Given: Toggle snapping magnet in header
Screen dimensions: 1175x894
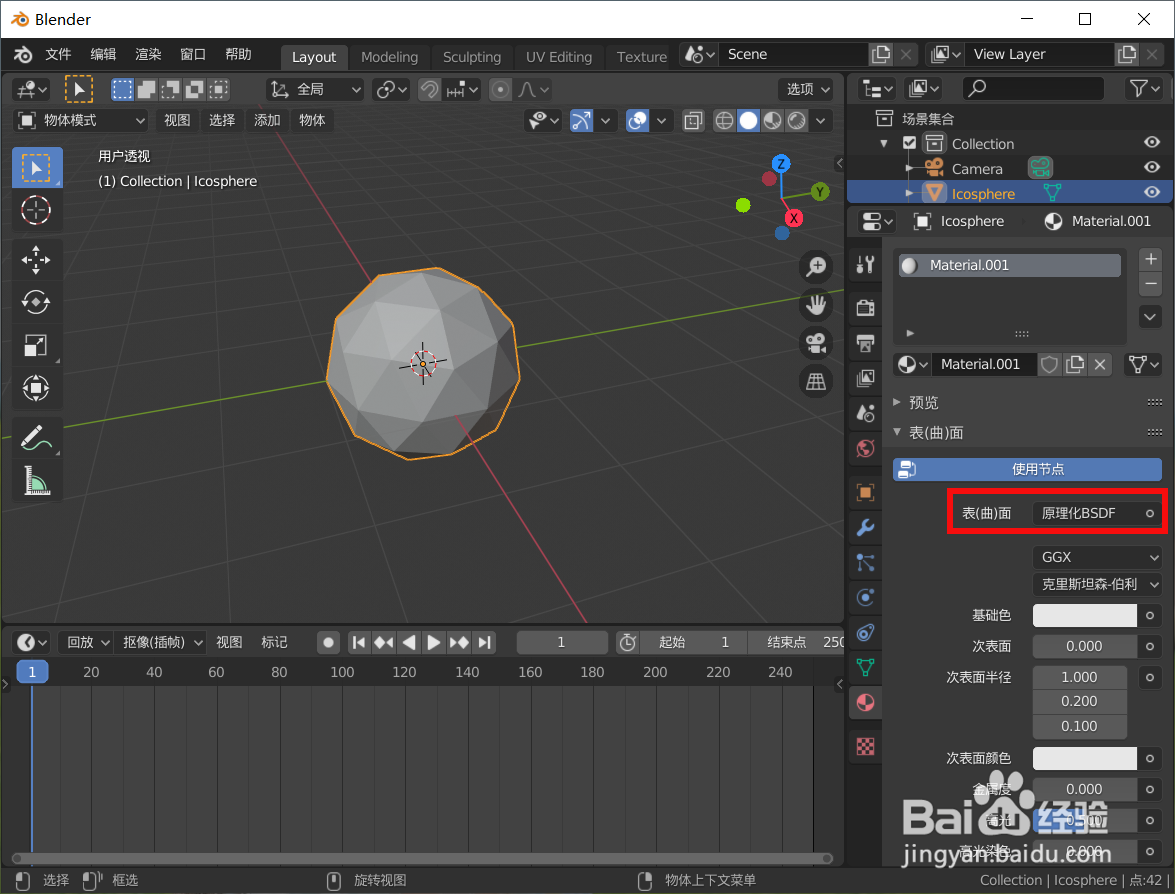Looking at the screenshot, I should (x=429, y=90).
